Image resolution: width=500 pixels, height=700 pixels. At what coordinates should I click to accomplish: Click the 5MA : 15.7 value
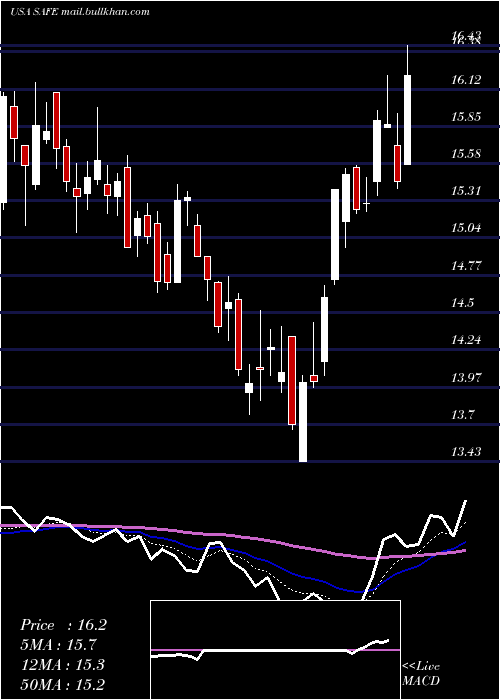(58, 645)
